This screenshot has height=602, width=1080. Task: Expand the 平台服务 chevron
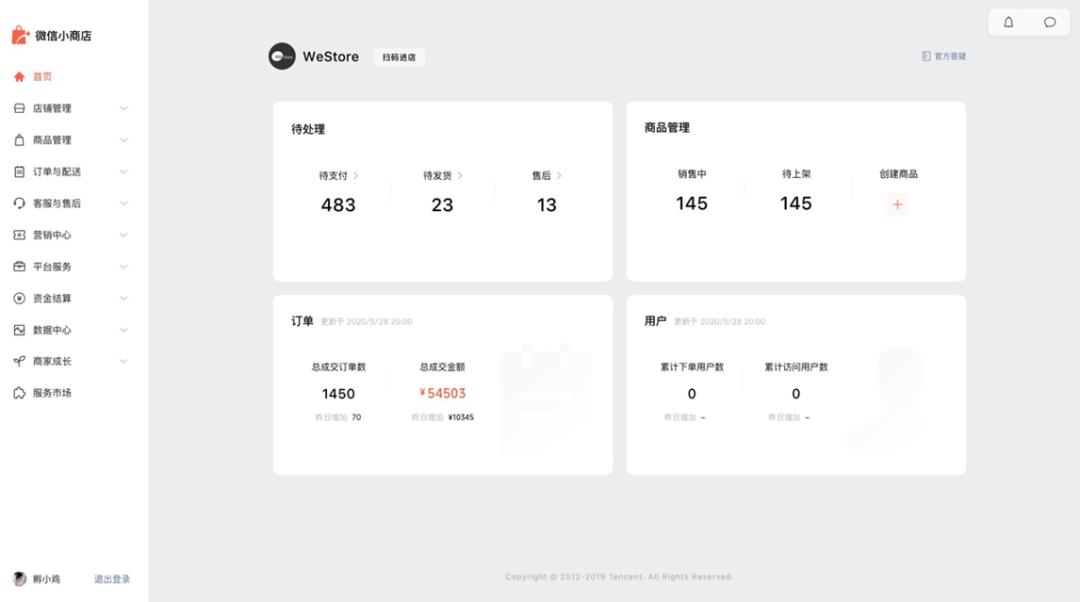coord(123,267)
